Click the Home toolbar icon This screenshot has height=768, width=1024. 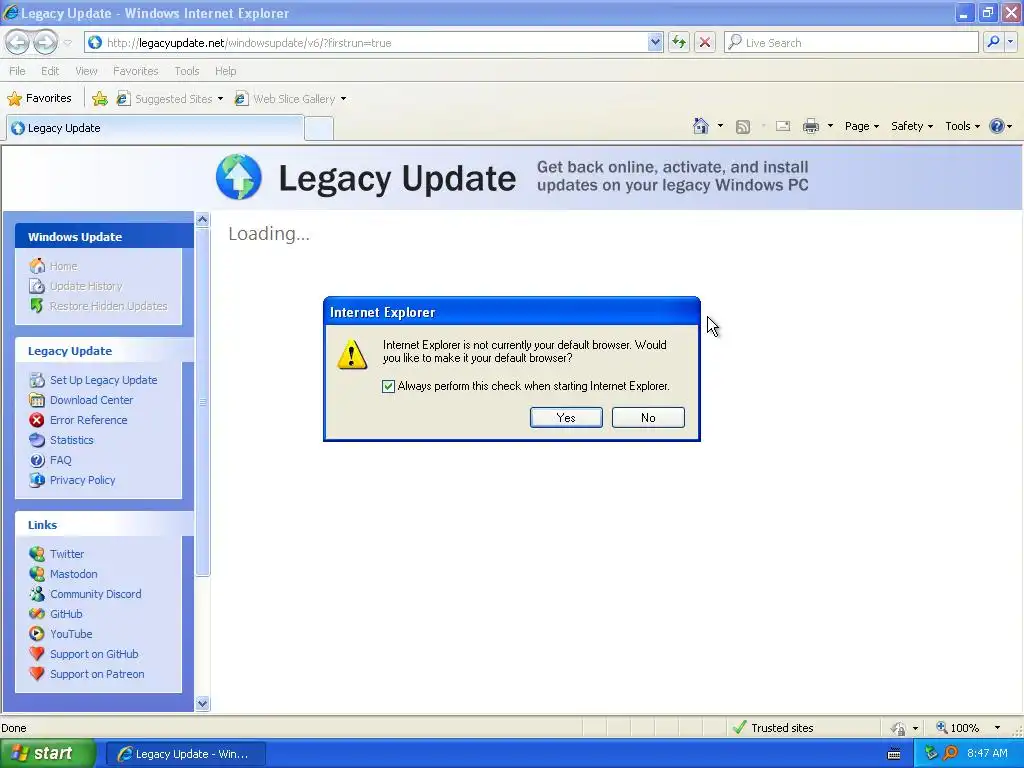(x=701, y=126)
